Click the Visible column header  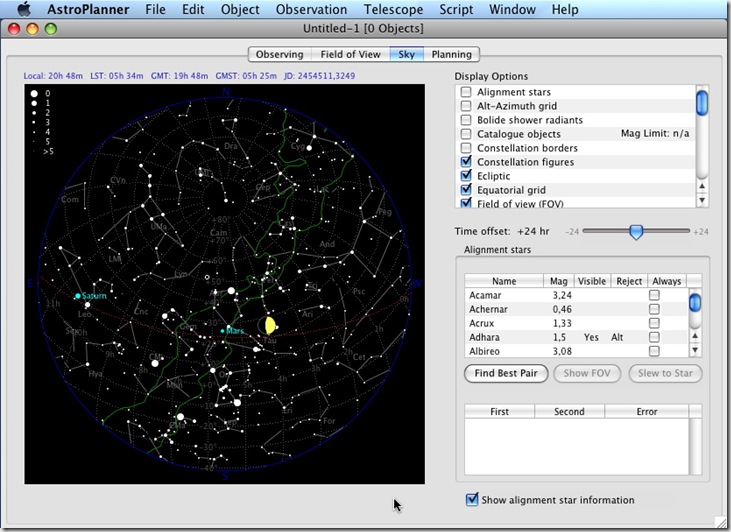[x=592, y=281]
